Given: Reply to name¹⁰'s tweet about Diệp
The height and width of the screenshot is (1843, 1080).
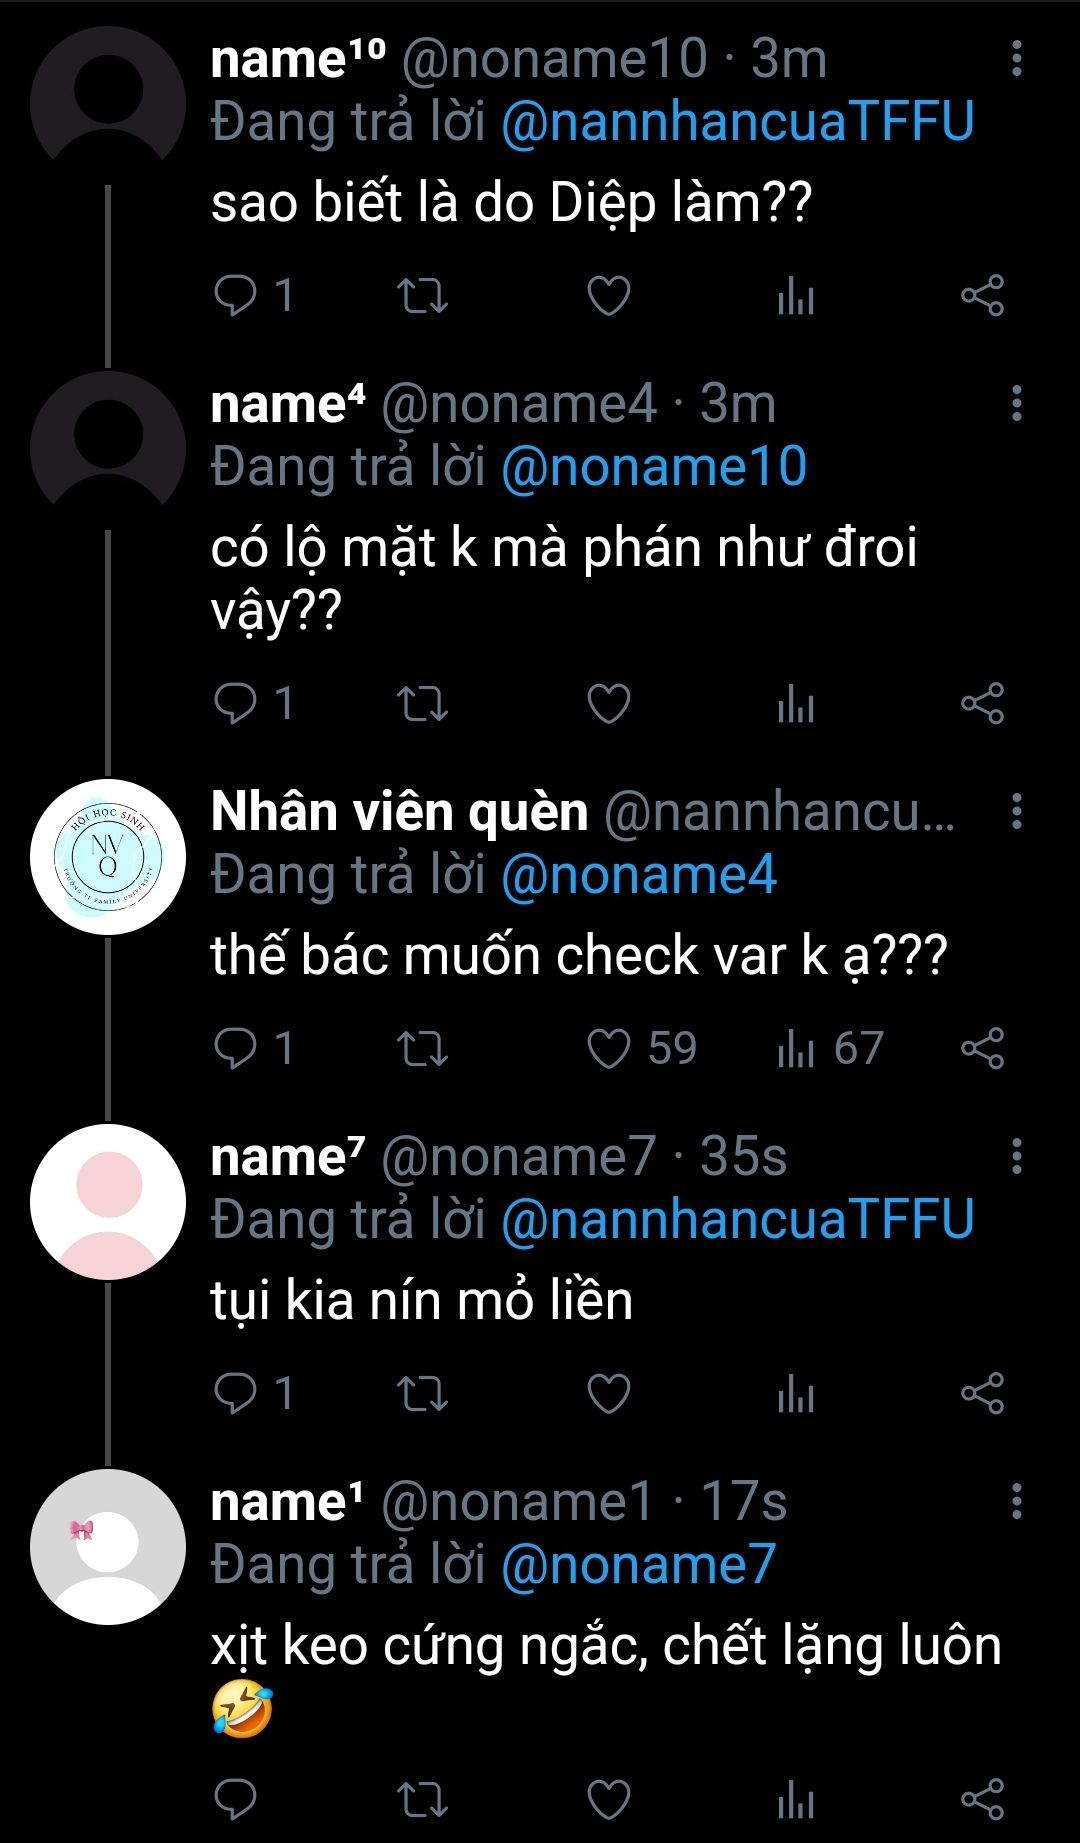Looking at the screenshot, I should (x=236, y=296).
